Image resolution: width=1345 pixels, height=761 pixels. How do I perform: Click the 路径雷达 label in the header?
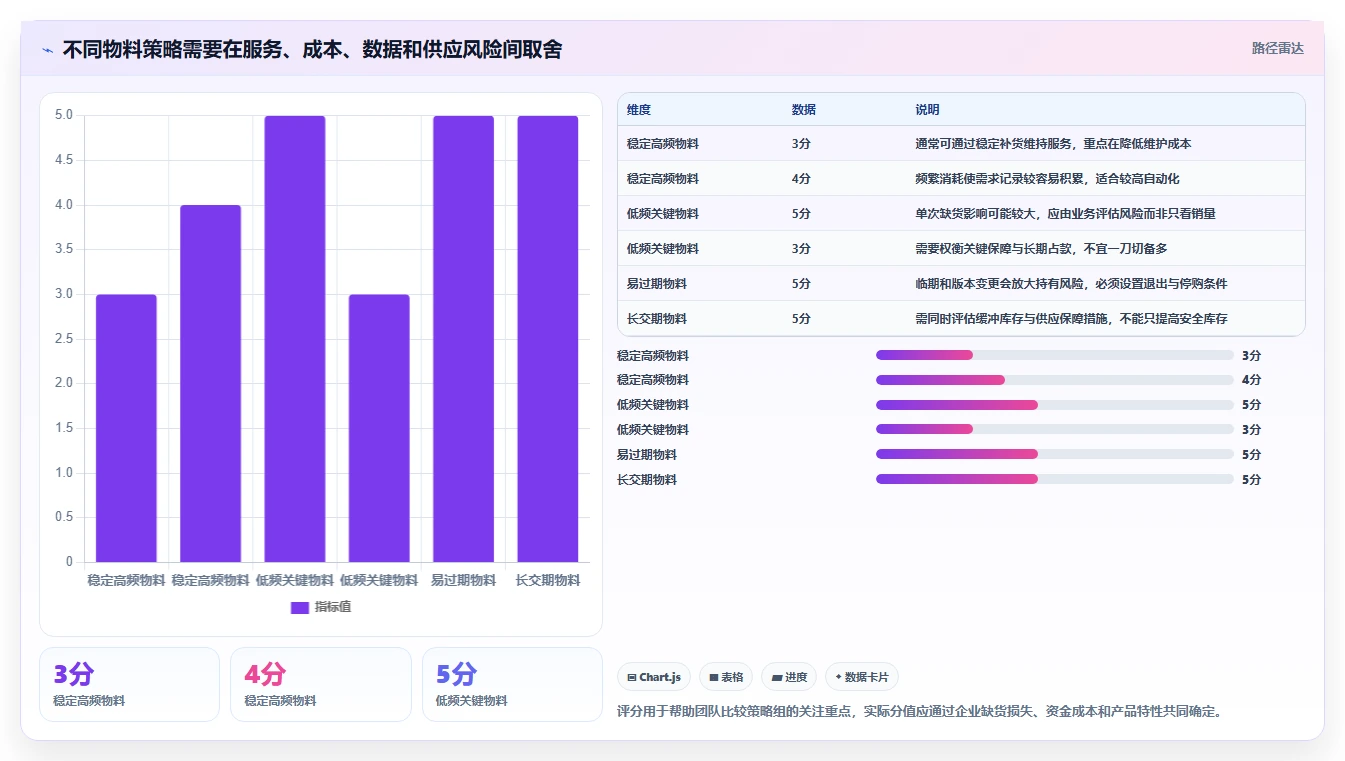click(x=1278, y=48)
